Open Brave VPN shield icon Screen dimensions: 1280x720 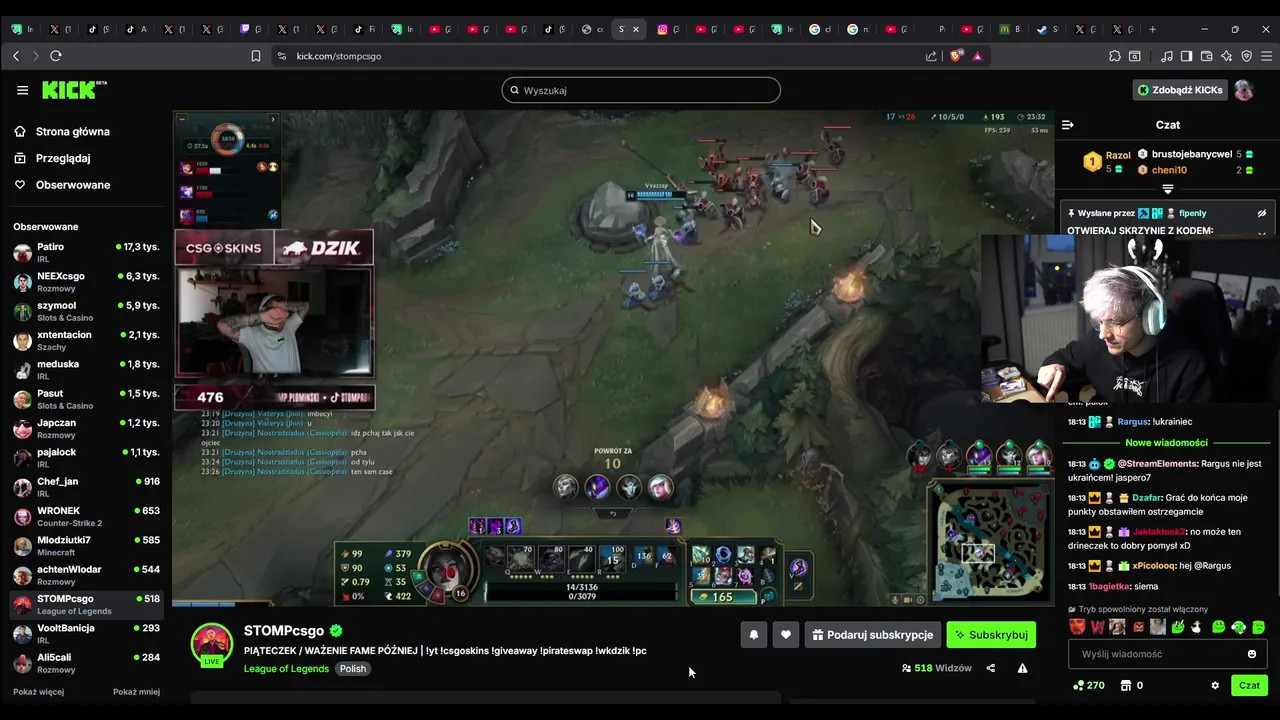click(1246, 56)
